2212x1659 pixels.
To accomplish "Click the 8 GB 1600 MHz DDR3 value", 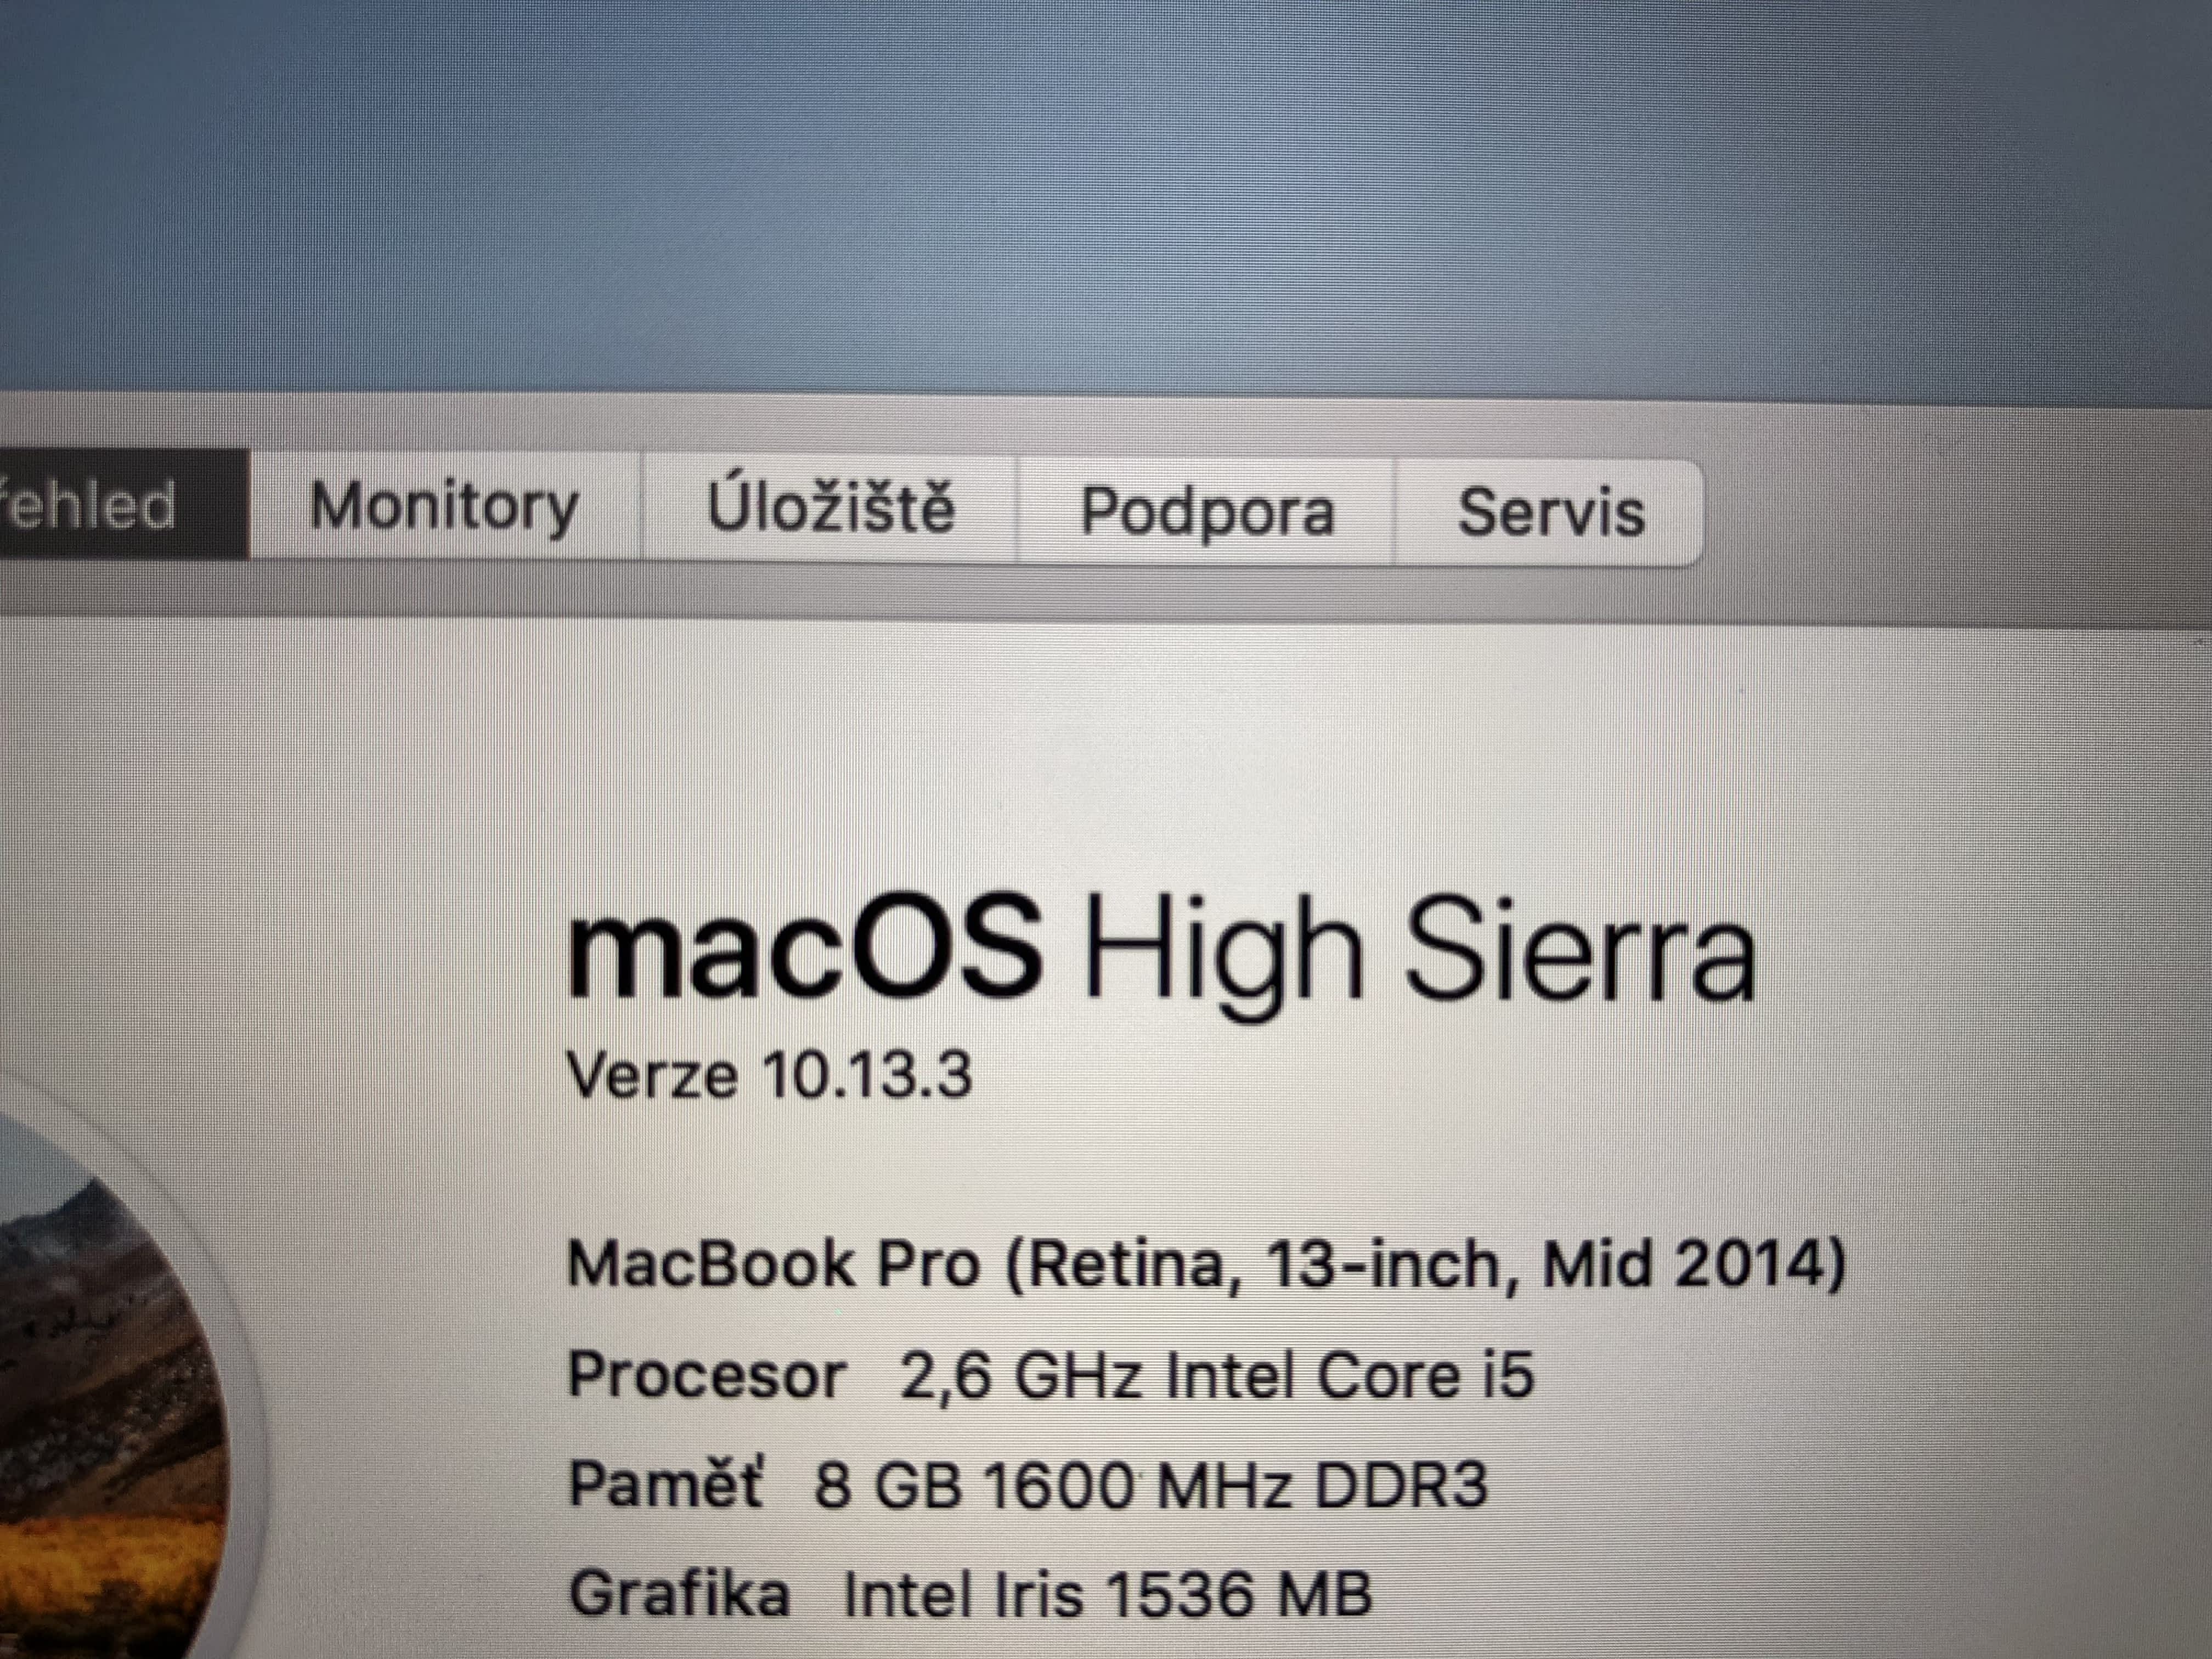I will [1151, 1485].
